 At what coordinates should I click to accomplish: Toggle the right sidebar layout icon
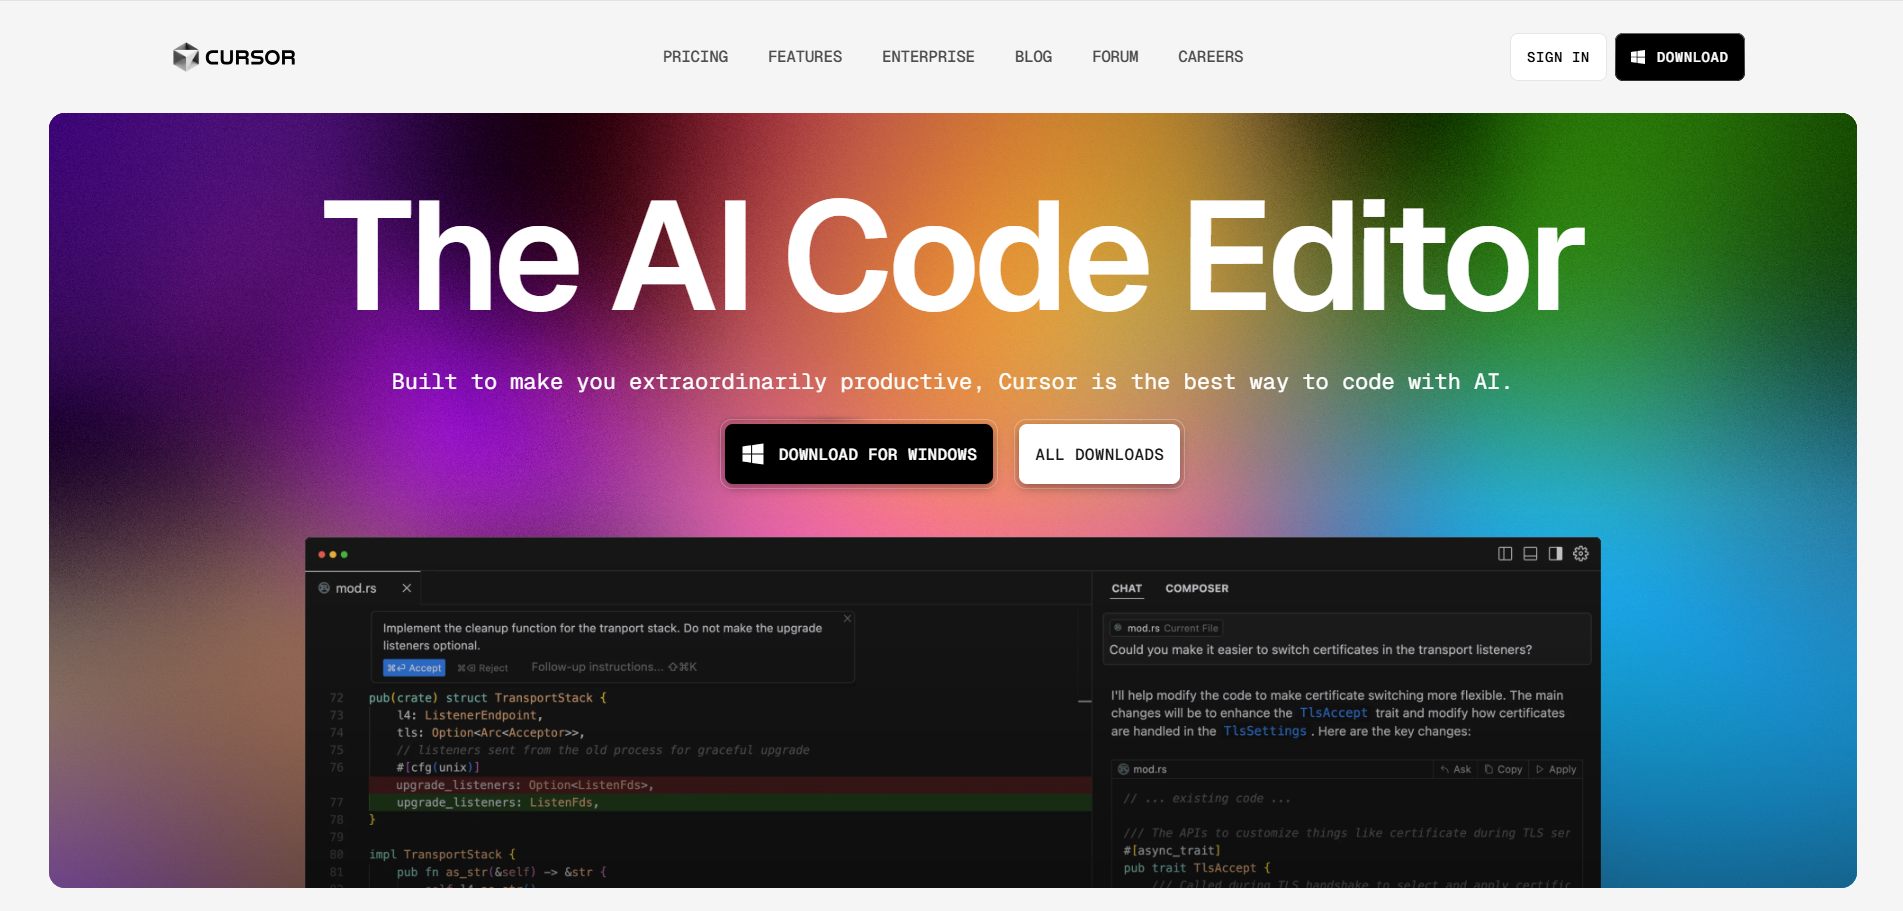click(x=1555, y=554)
